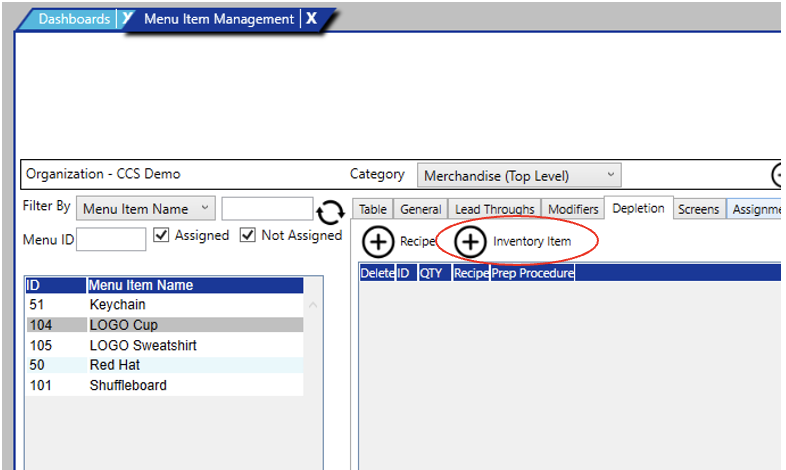Select the Modifiers tab
This screenshot has width=786, height=470.
(573, 209)
